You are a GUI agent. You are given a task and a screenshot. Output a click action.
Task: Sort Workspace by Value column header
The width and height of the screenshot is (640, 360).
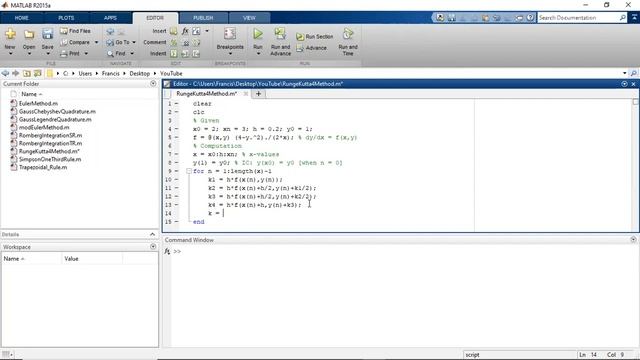(91, 258)
